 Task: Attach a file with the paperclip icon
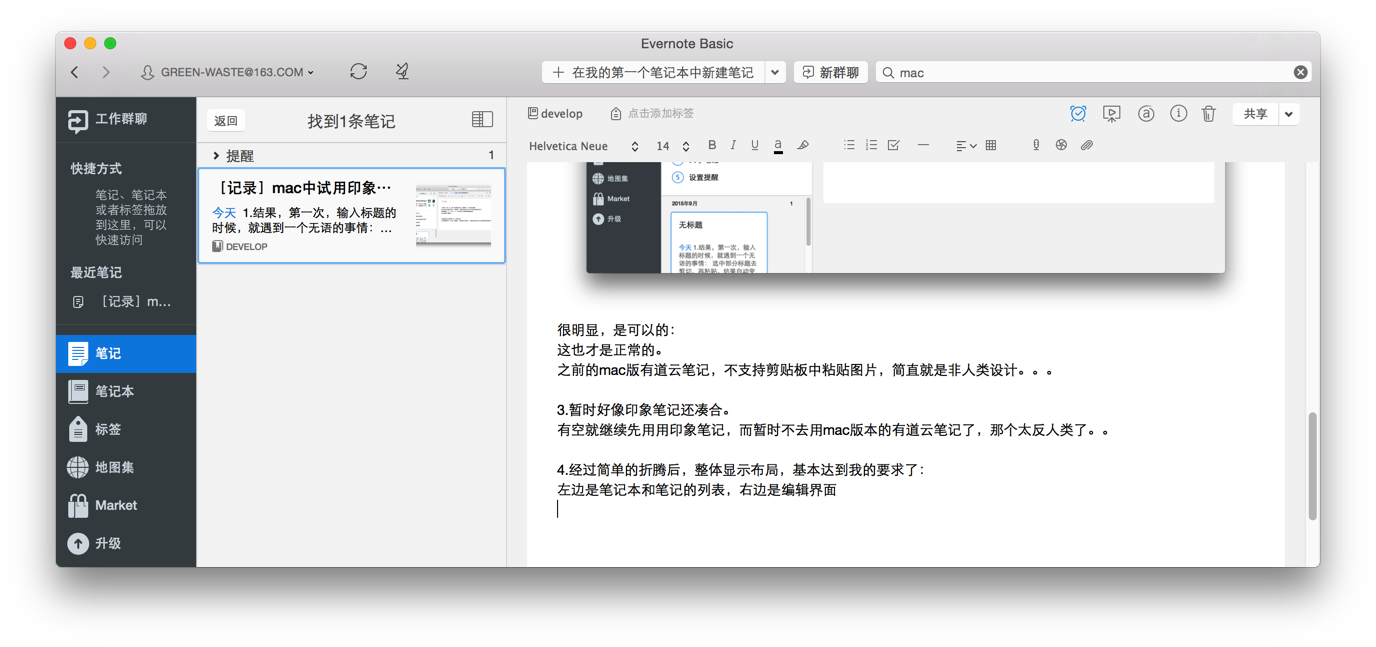[1086, 146]
